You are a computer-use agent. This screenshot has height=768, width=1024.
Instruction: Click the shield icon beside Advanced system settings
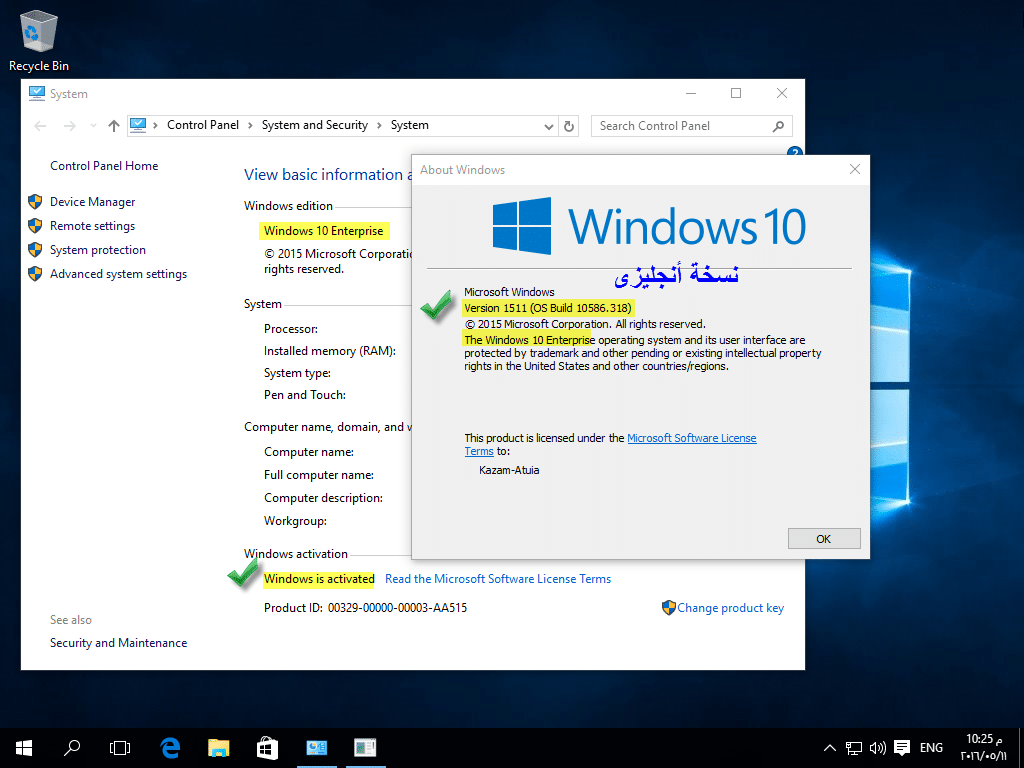click(35, 274)
